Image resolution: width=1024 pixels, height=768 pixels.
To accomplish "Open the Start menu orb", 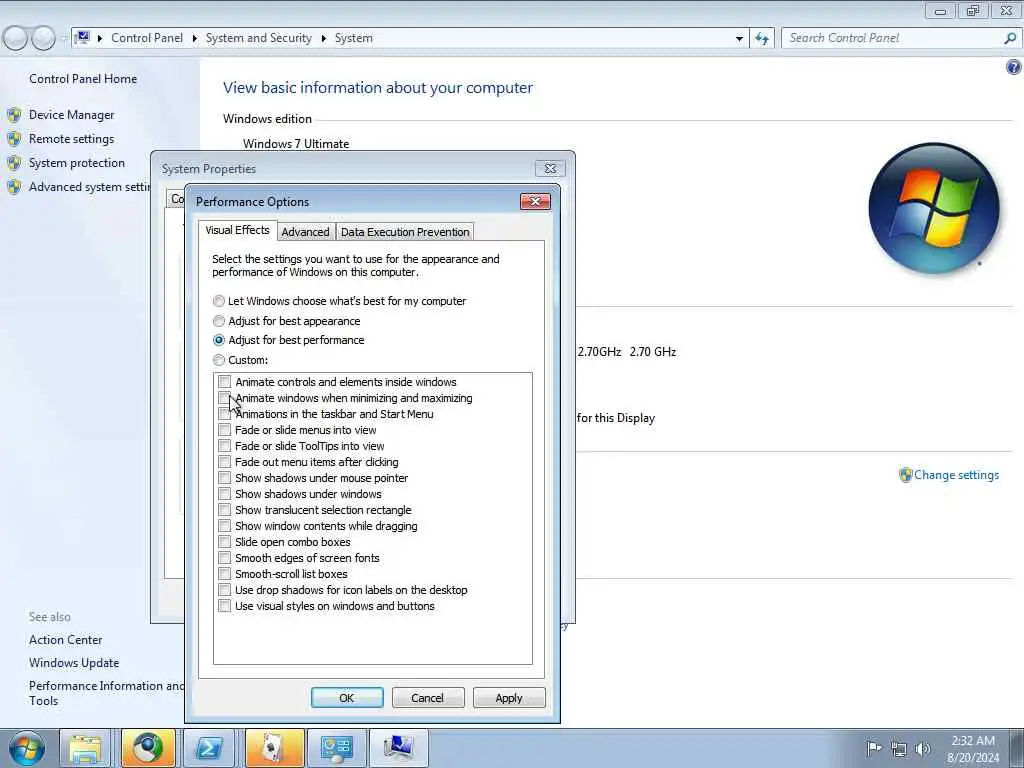I will point(27,748).
